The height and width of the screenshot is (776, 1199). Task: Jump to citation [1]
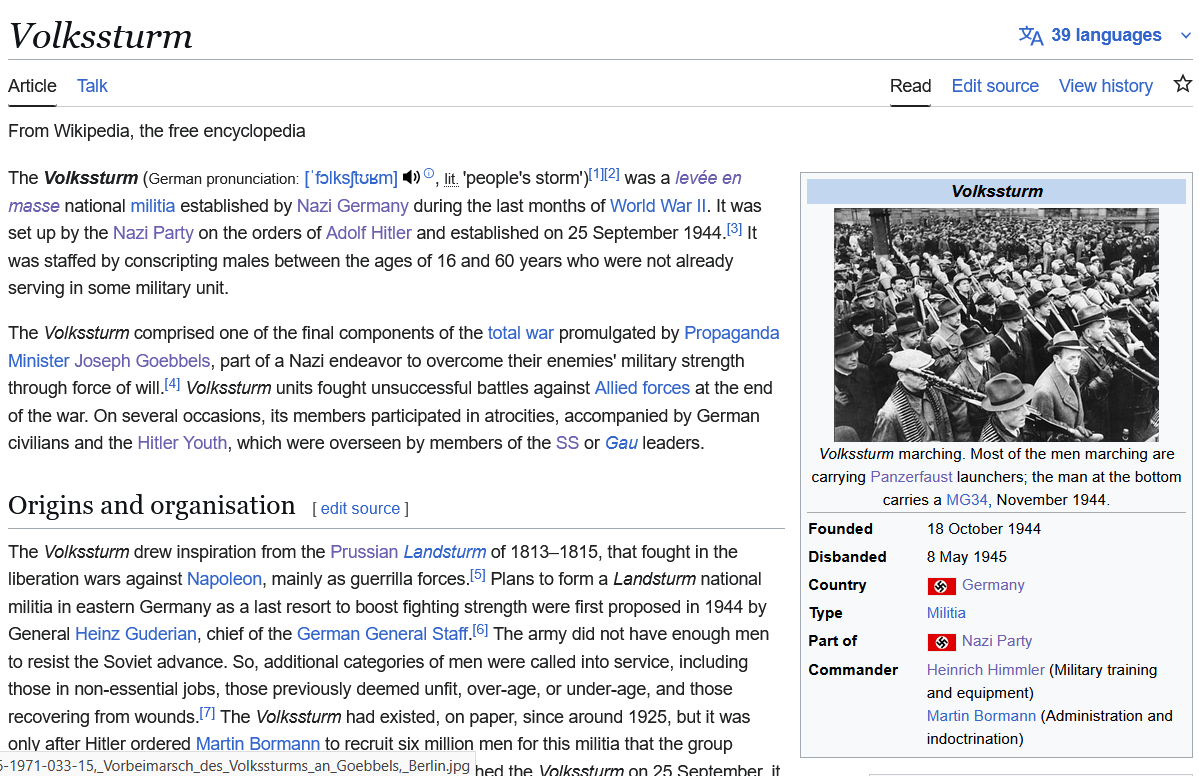click(596, 174)
